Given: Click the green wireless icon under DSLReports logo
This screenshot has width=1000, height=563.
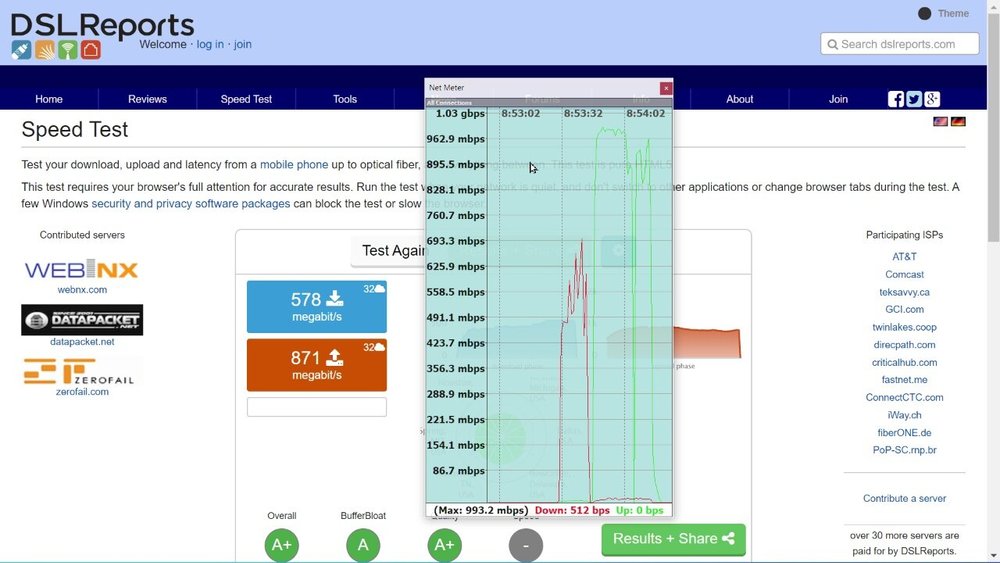Looking at the screenshot, I should [x=68, y=50].
